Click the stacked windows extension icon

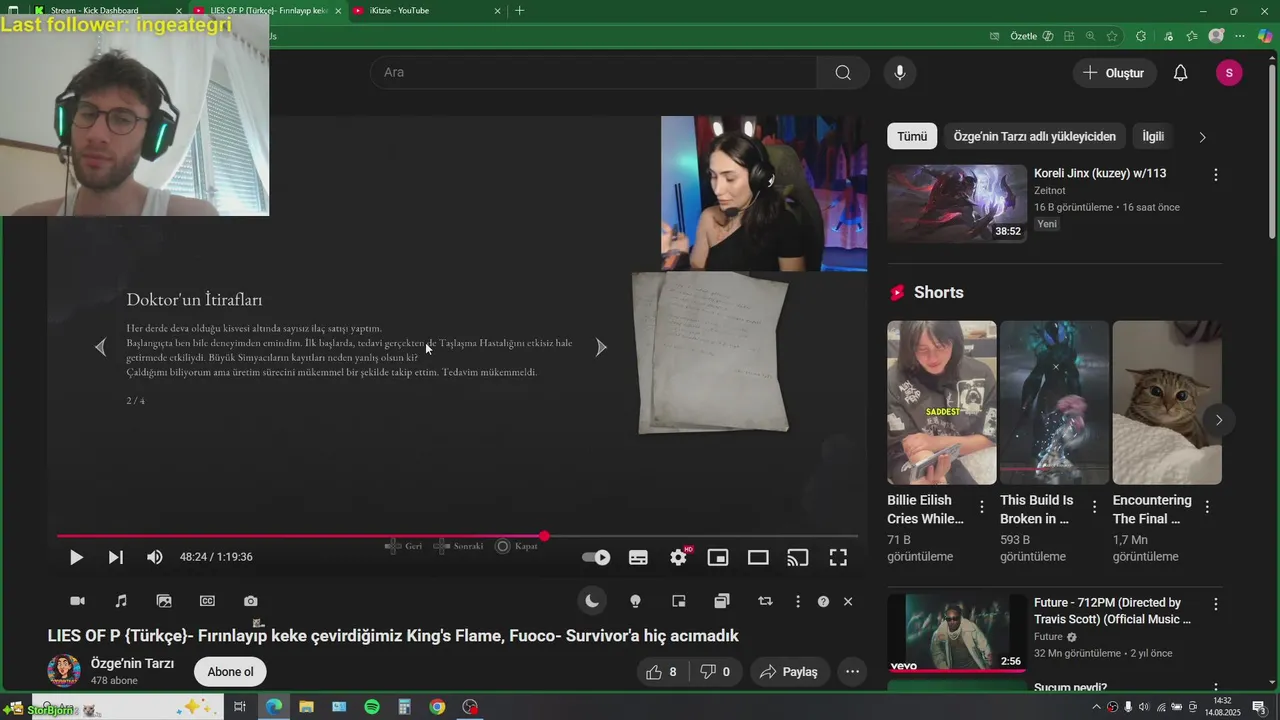coord(722,601)
